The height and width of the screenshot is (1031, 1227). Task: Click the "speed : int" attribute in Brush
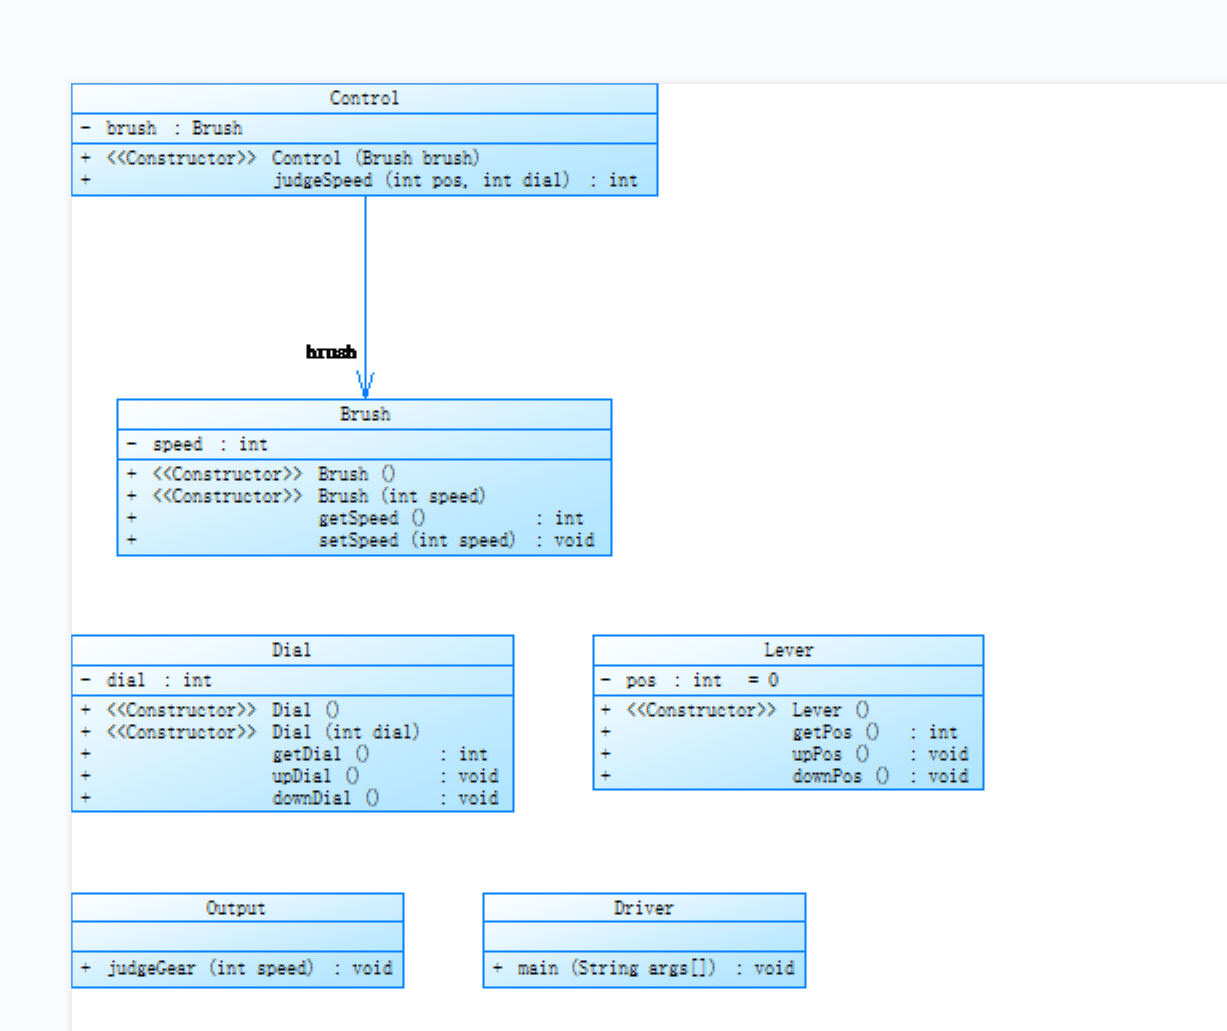[x=197, y=444]
